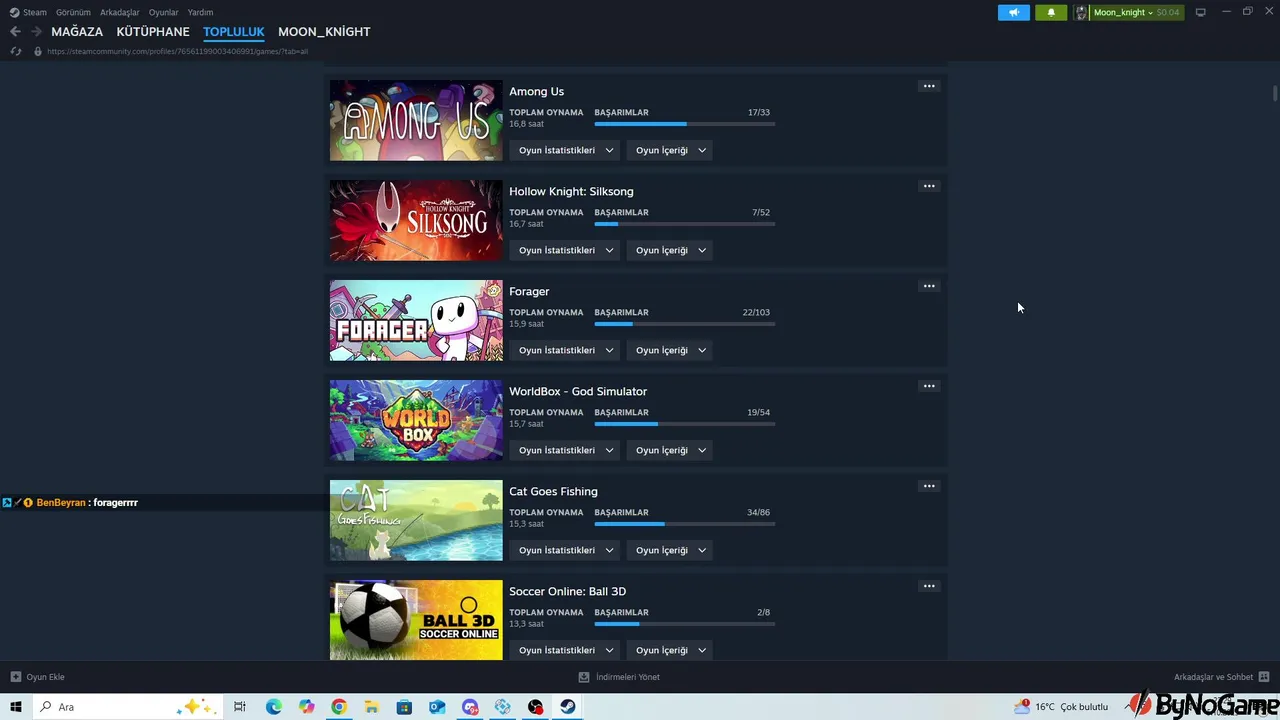
Task: Expand Oyun İstatistikleri for Among Us
Action: [565, 150]
